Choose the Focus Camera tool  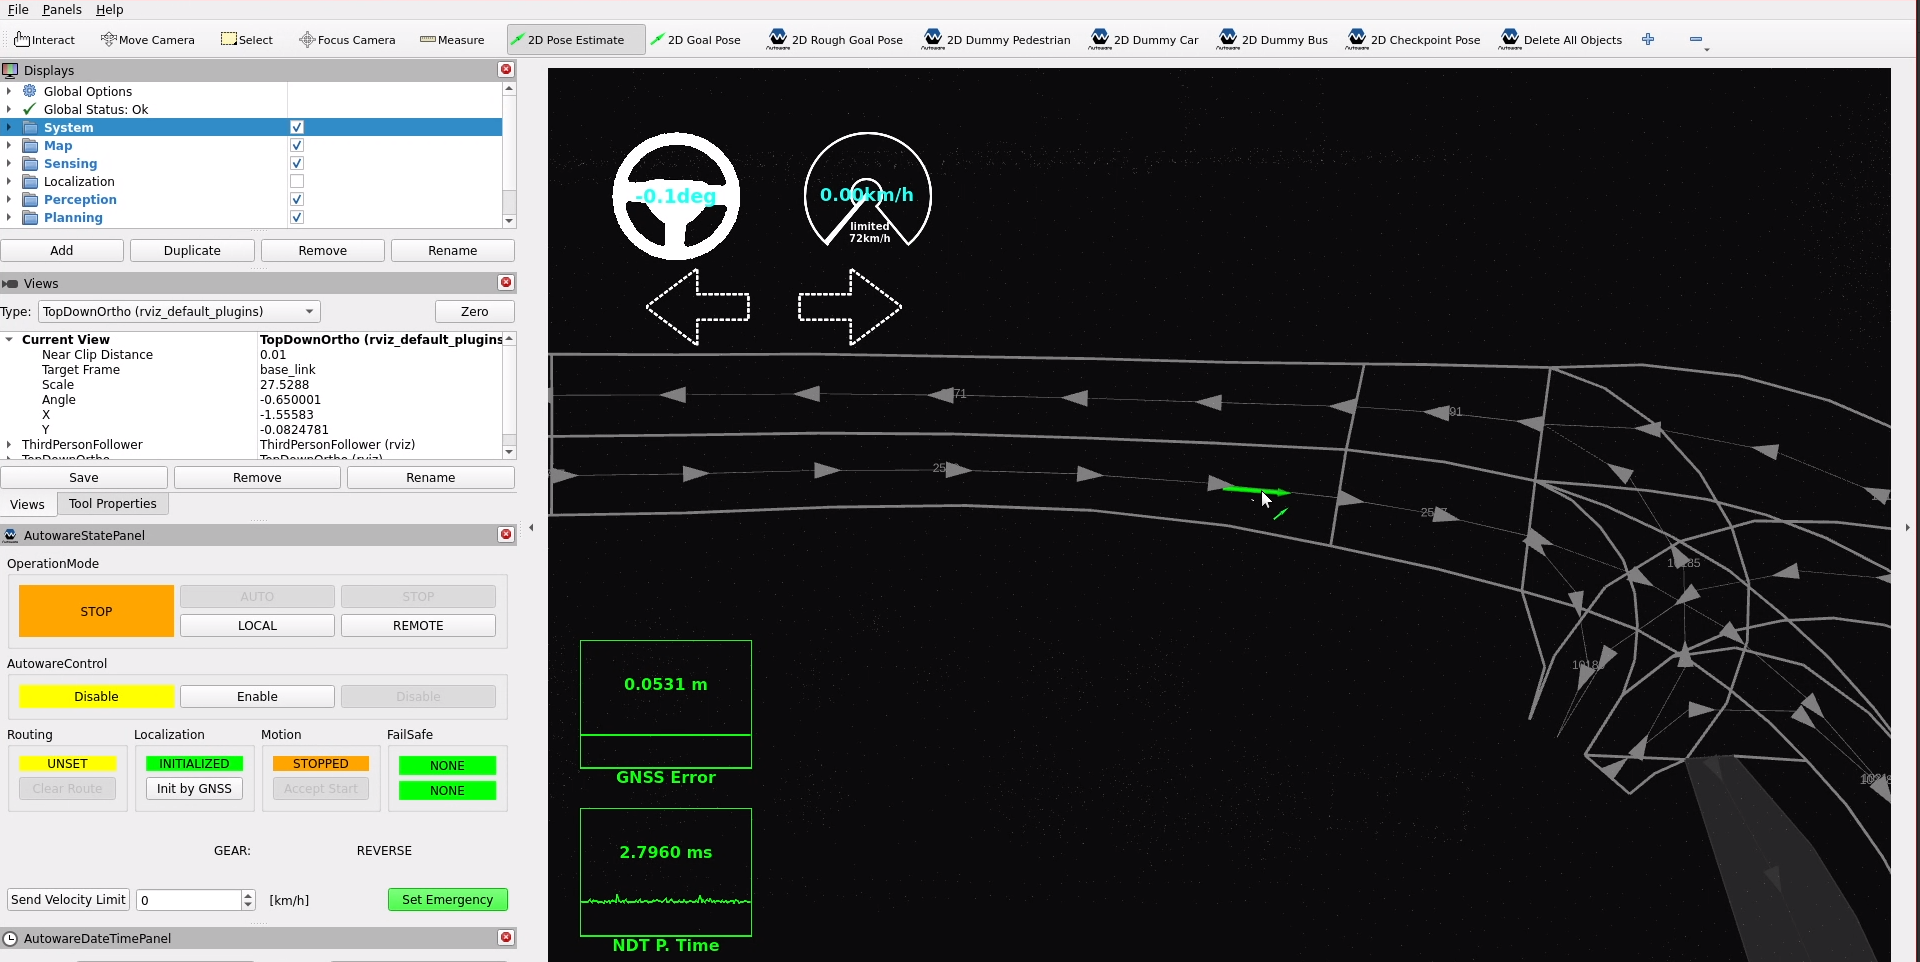(x=347, y=40)
